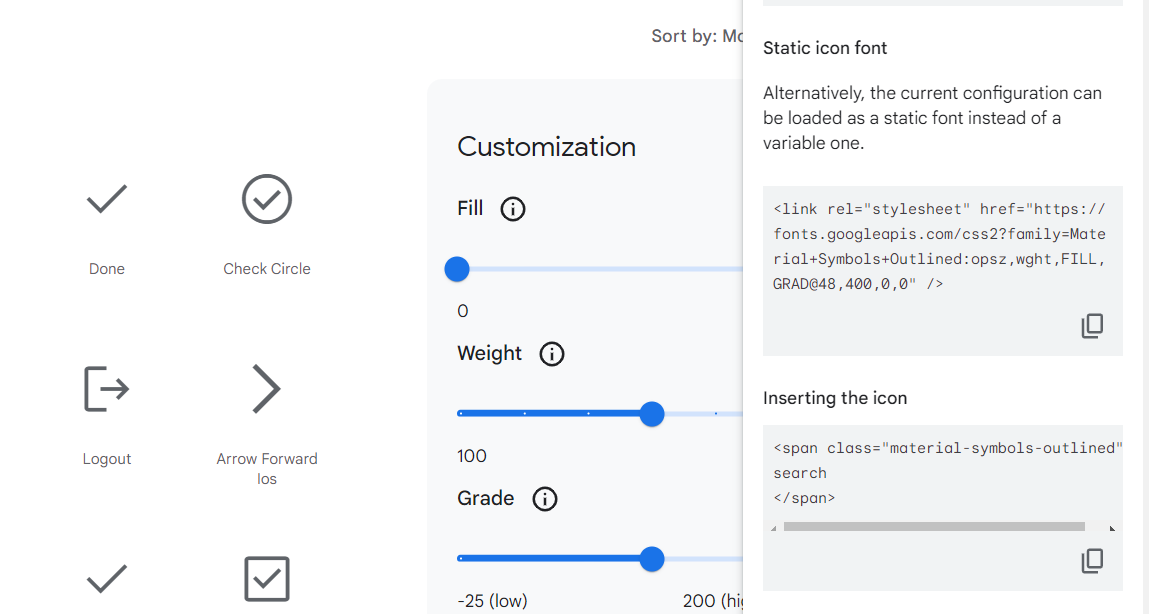The width and height of the screenshot is (1149, 614).
Task: Select the Arrow Forward Ios chevron icon
Action: coord(266,389)
